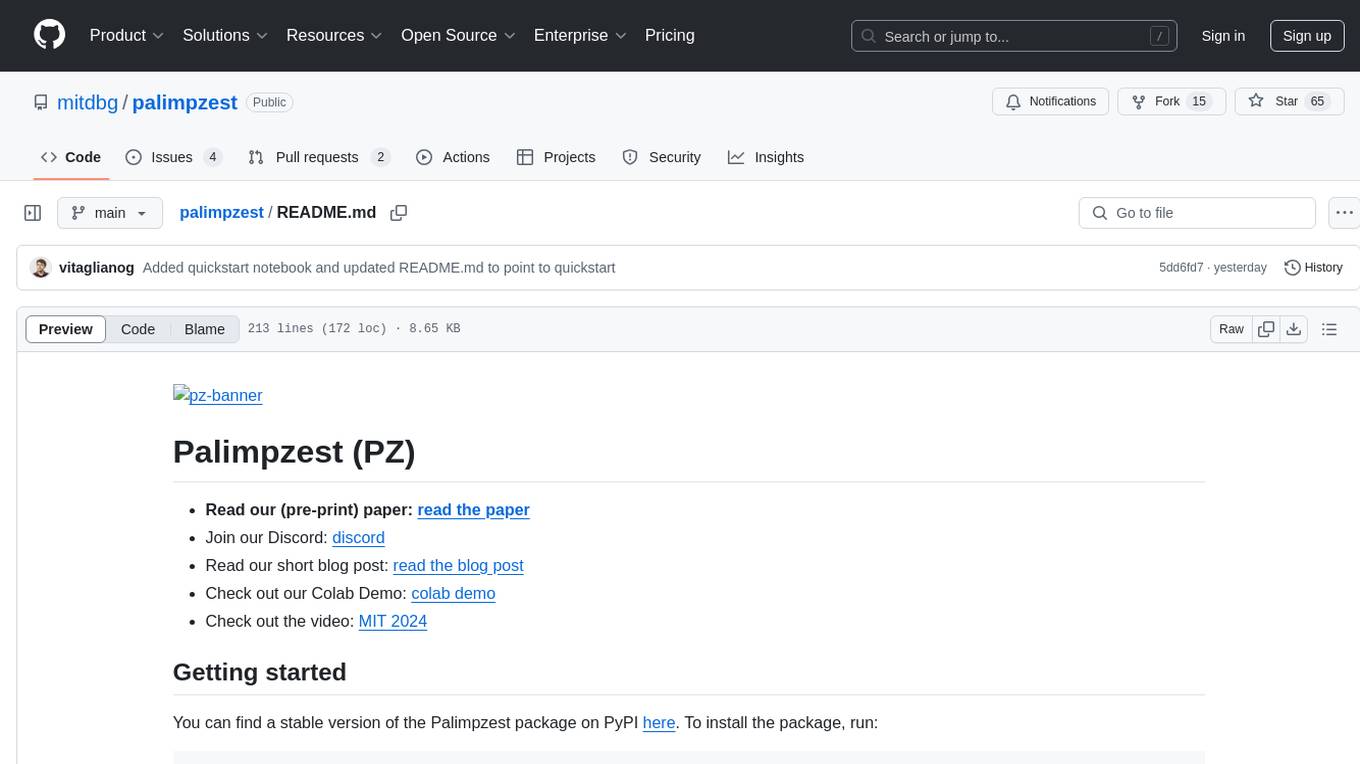The width and height of the screenshot is (1360, 764).
Task: Click the 213 lines file info text
Action: pyautogui.click(x=354, y=329)
